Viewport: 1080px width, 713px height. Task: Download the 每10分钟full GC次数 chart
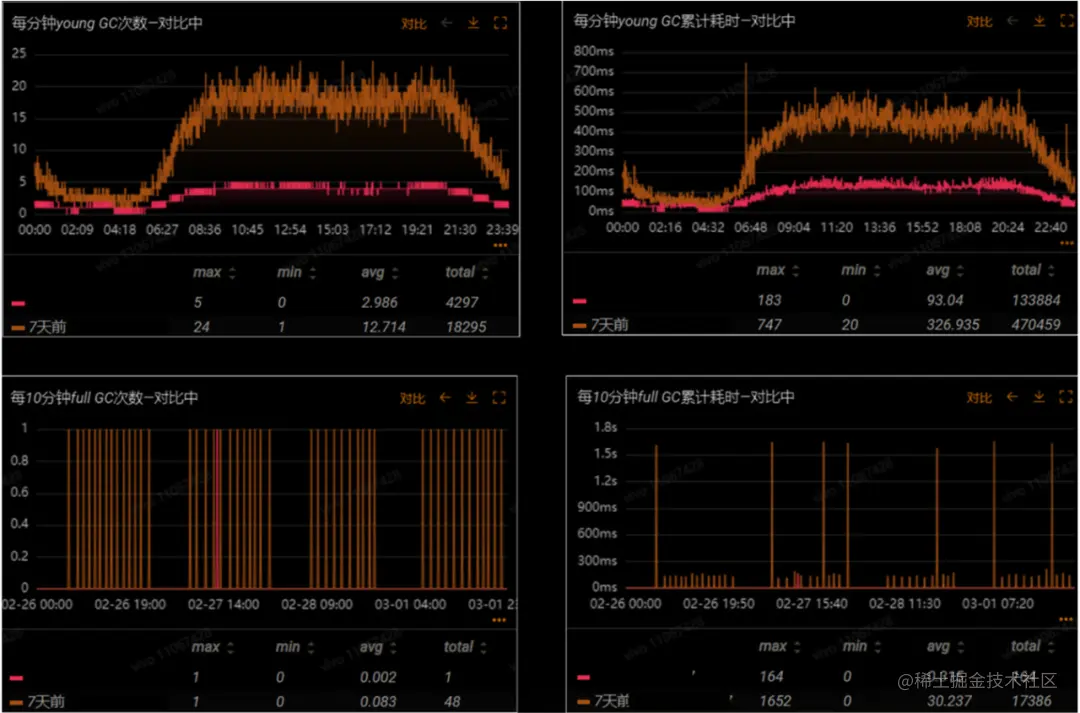[x=472, y=397]
